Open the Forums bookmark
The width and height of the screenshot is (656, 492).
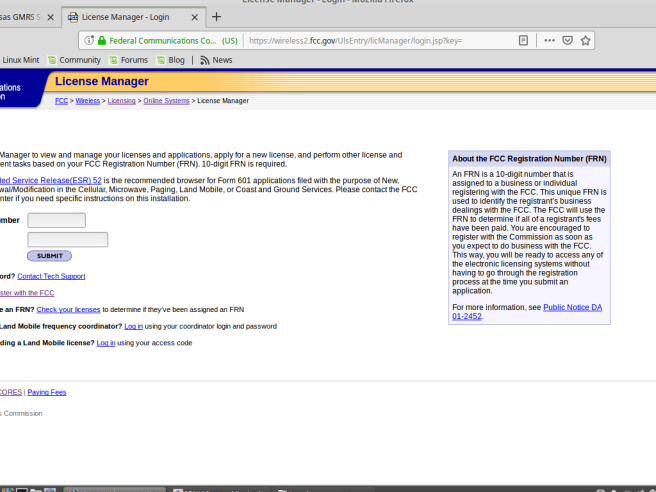tap(129, 60)
